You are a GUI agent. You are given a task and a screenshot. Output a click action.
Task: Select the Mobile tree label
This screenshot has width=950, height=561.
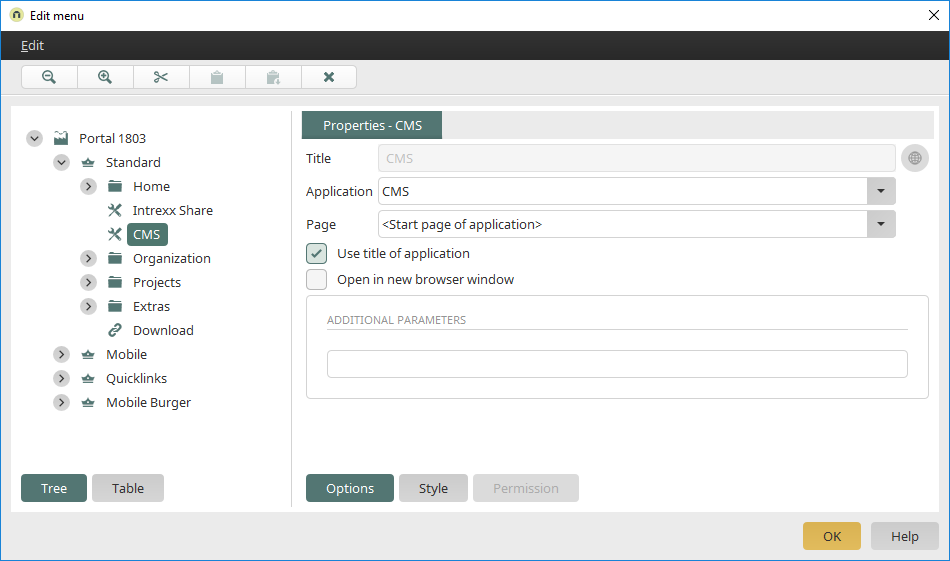click(x=127, y=354)
